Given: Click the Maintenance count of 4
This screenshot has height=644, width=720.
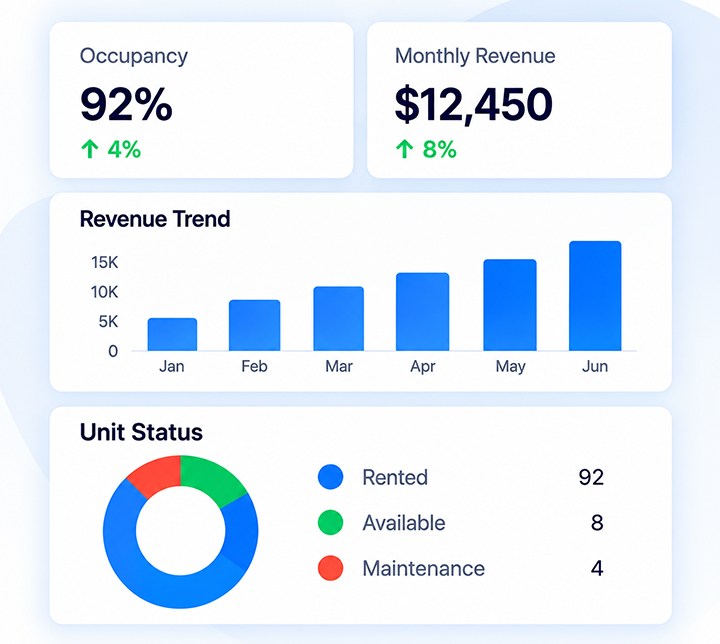Looking at the screenshot, I should 597,568.
